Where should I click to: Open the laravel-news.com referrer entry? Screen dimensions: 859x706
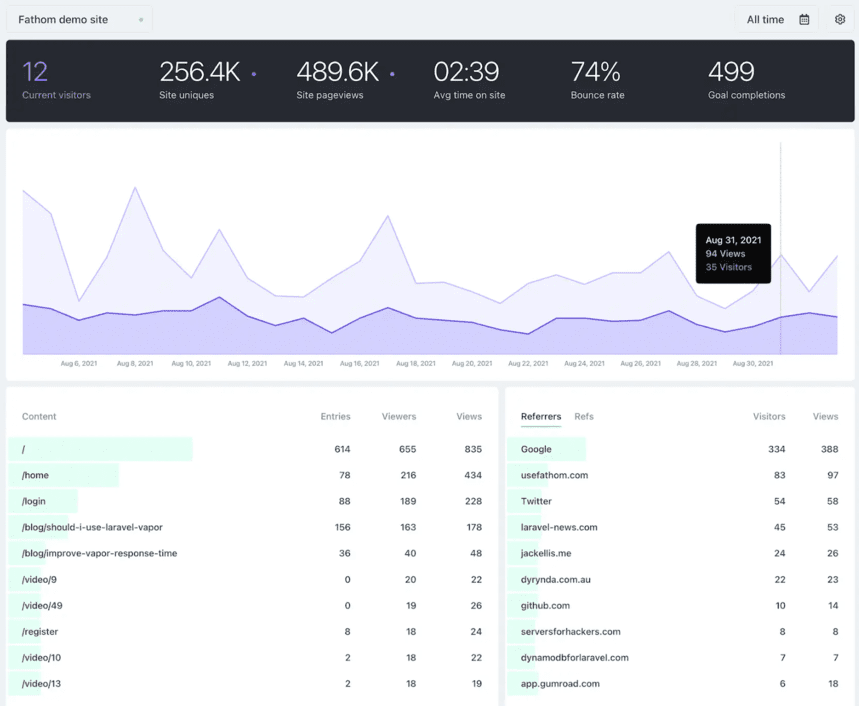click(559, 527)
